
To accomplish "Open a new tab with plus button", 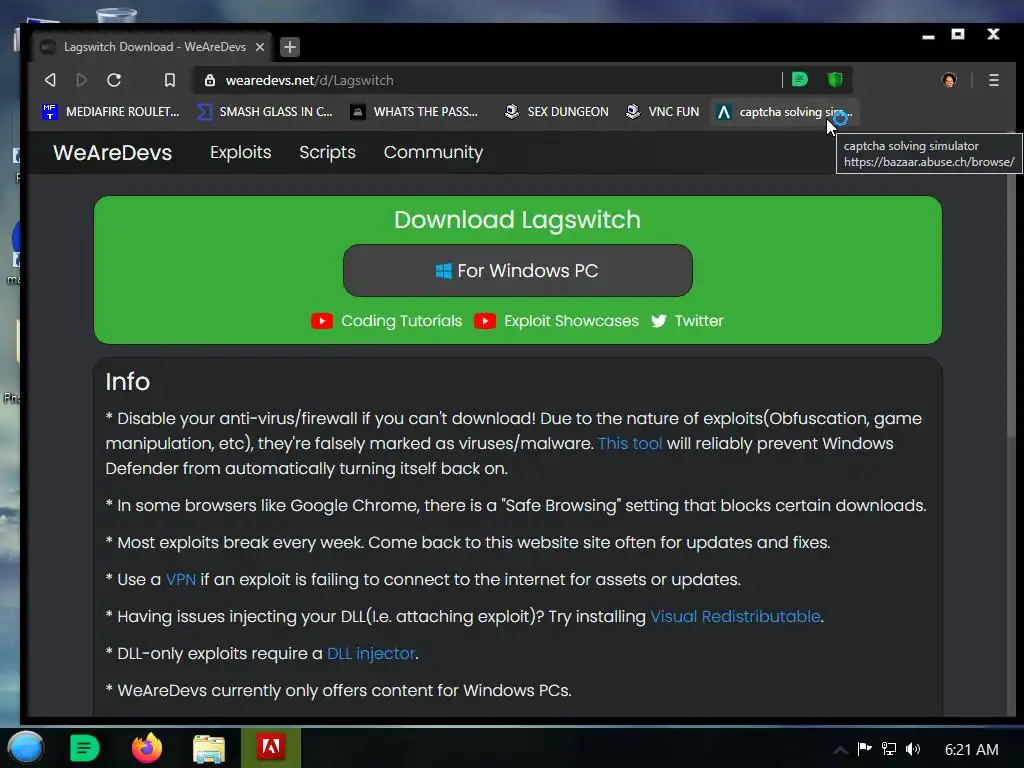I will pyautogui.click(x=290, y=47).
